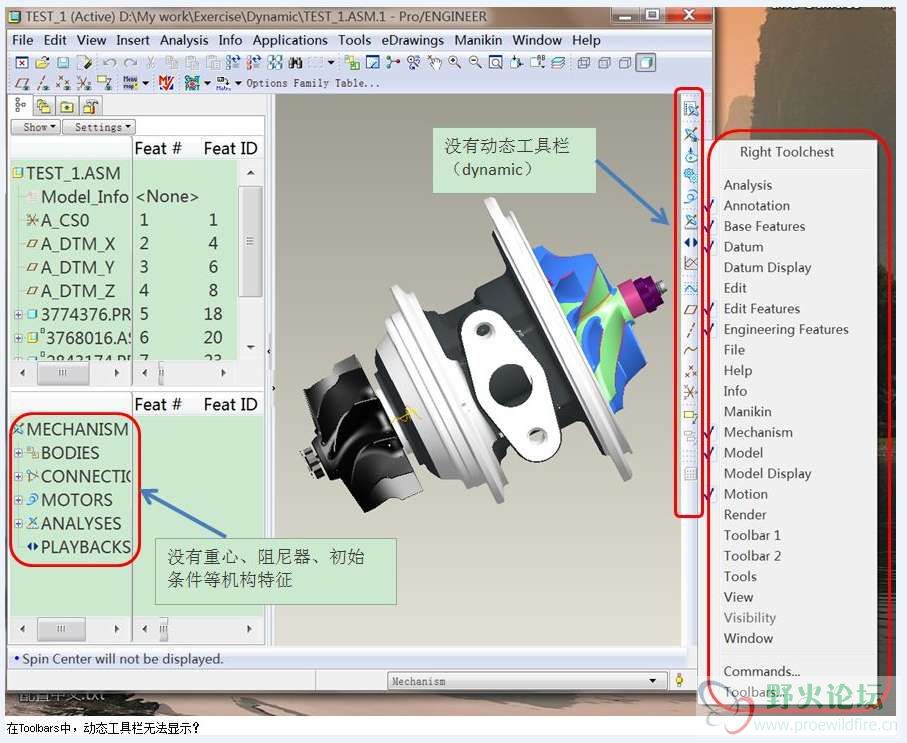The height and width of the screenshot is (743, 907).
Task: Click the Cut scissors icon
Action: pos(150,62)
